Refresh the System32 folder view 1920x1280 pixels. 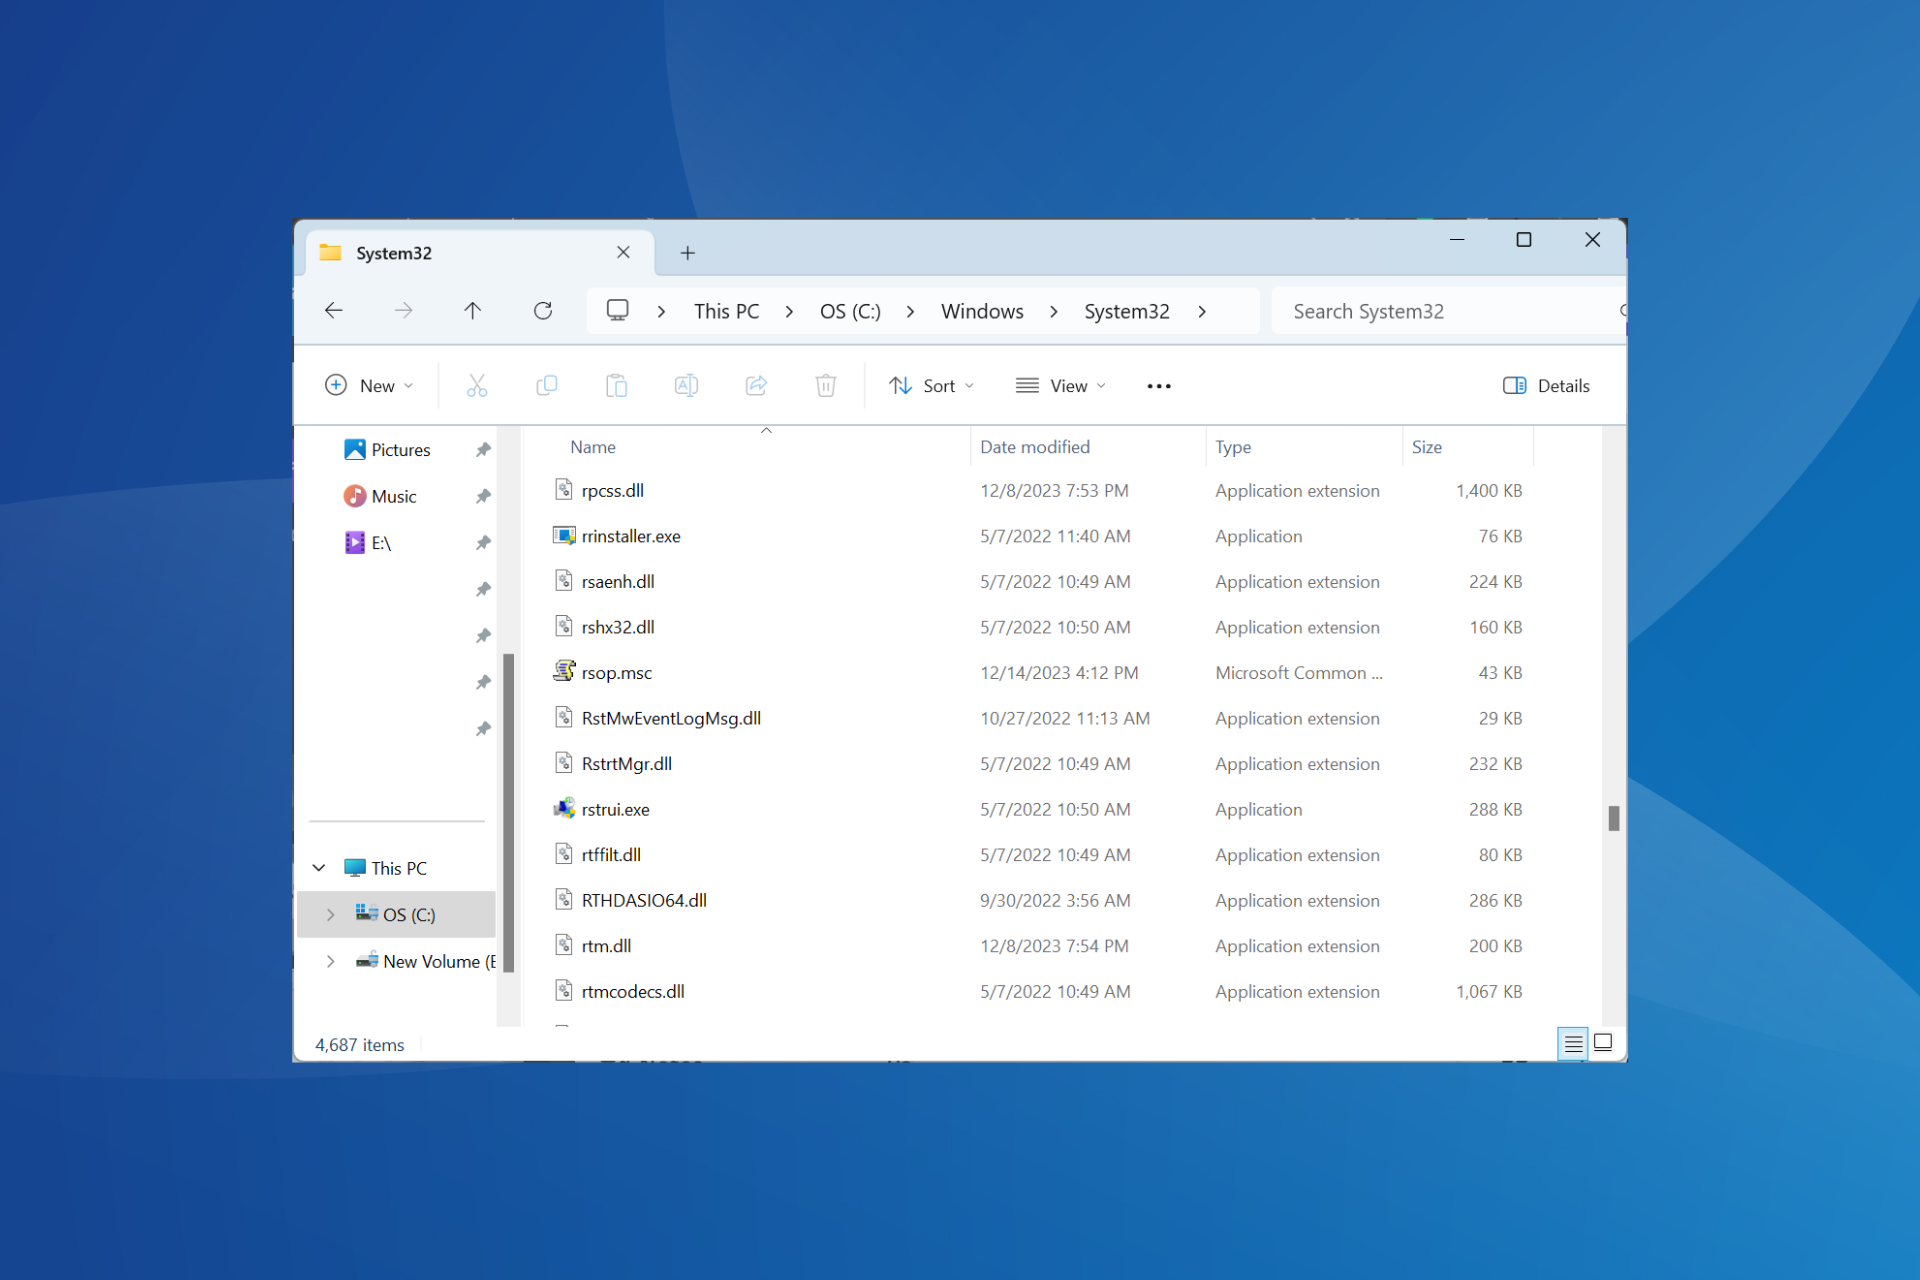pyautogui.click(x=543, y=311)
